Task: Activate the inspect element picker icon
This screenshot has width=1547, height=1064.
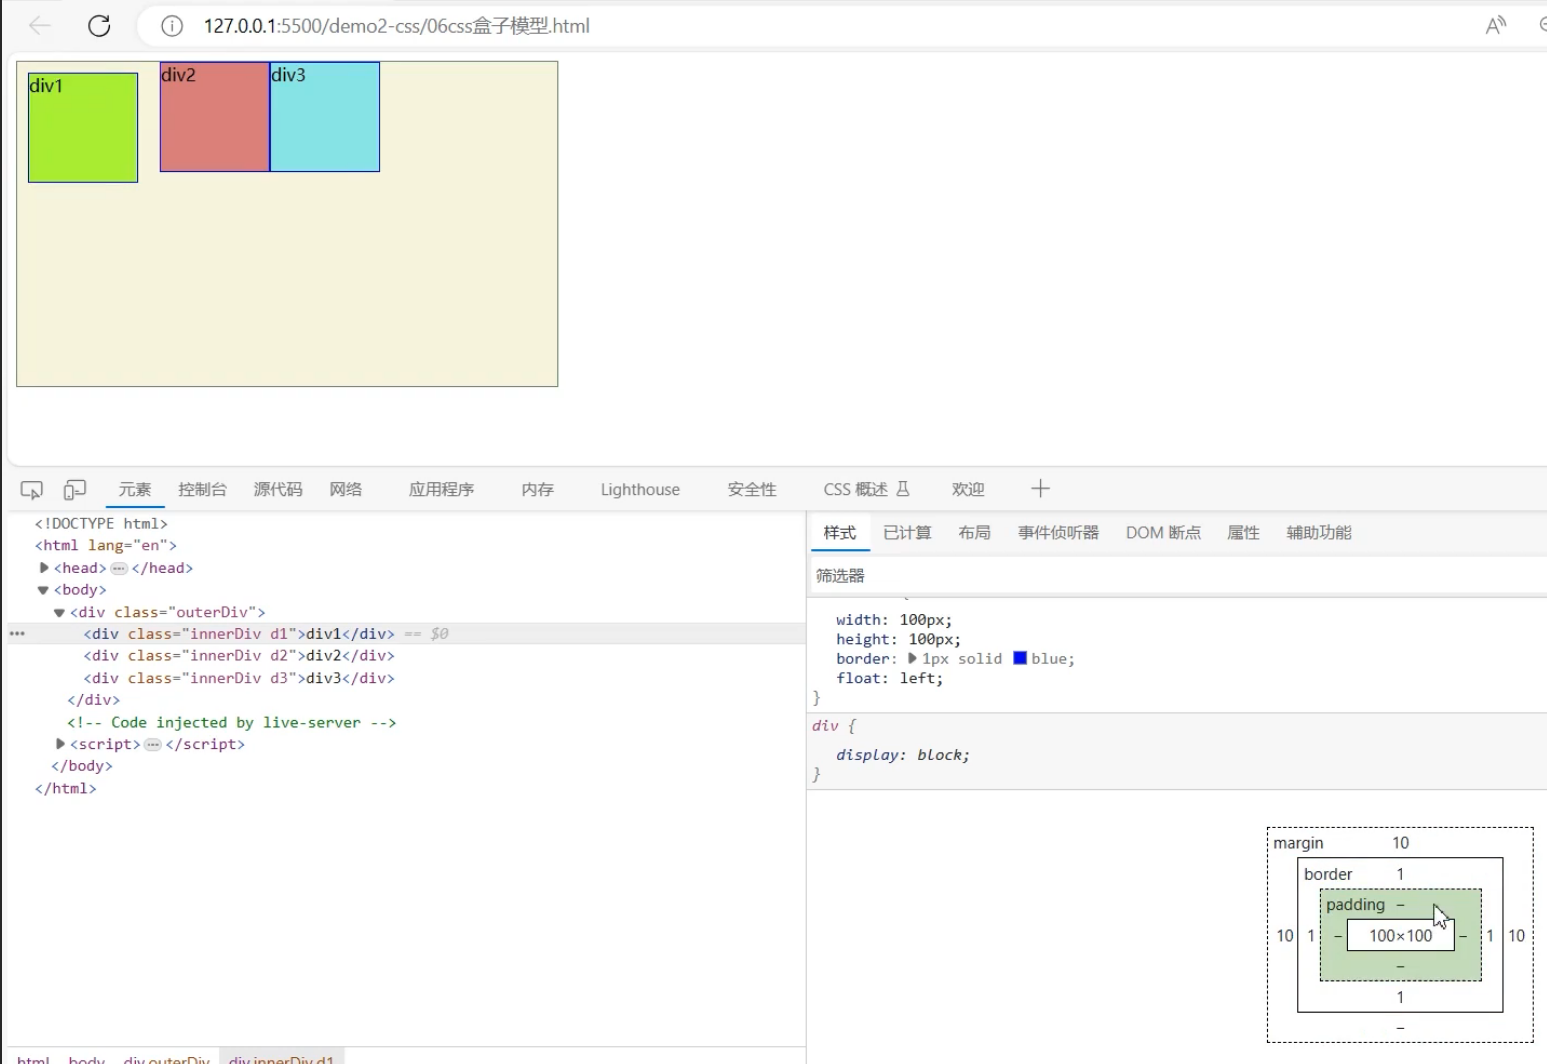Action: 32,490
